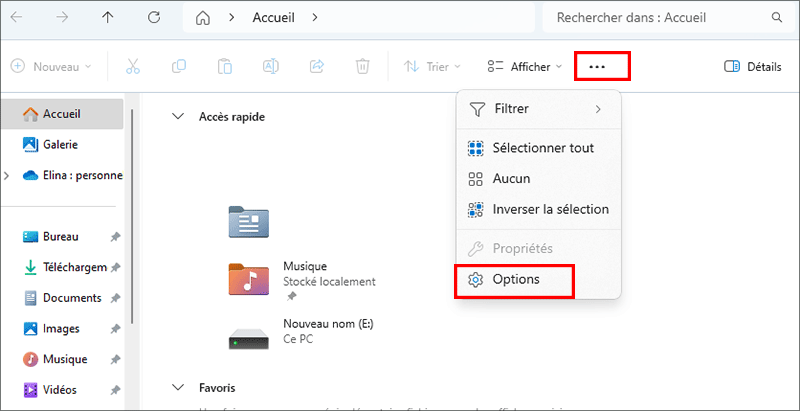Click the Ce PC location text
The height and width of the screenshot is (411, 800).
click(298, 339)
